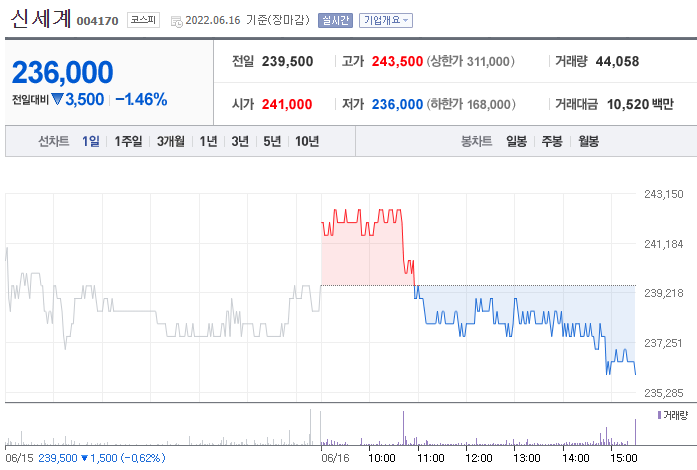Click the 거래대금 value 10,520 백만
The image size is (697, 470).
640,104
